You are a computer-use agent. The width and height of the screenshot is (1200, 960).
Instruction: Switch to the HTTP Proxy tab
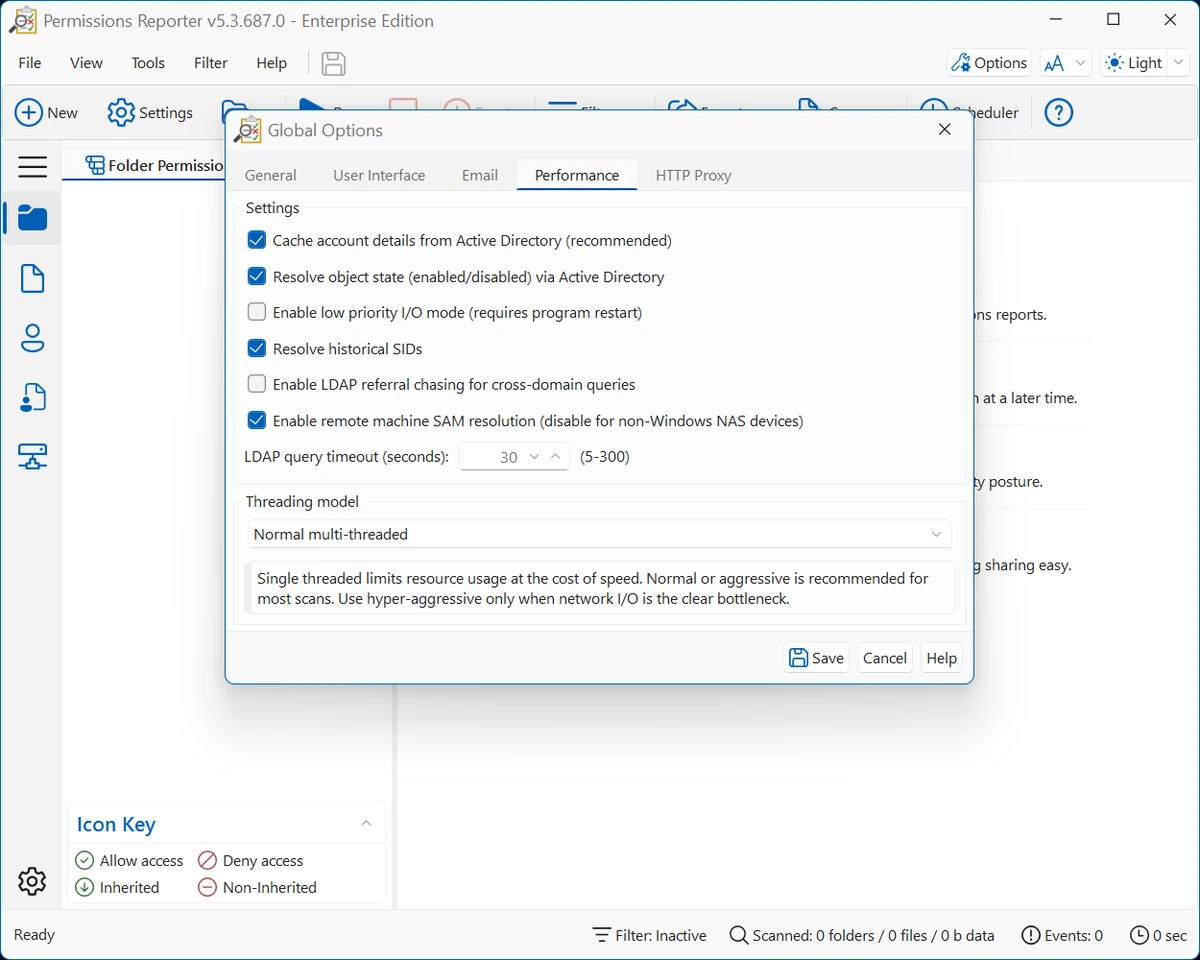[694, 175]
